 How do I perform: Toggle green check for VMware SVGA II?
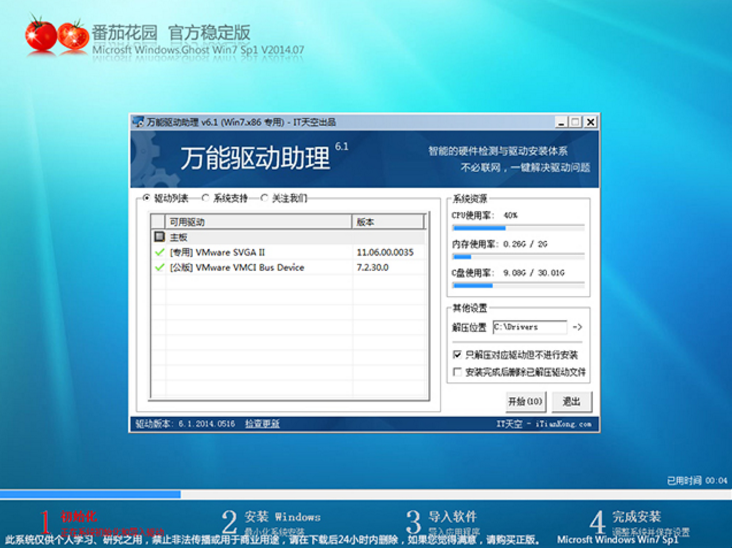pyautogui.click(x=159, y=252)
